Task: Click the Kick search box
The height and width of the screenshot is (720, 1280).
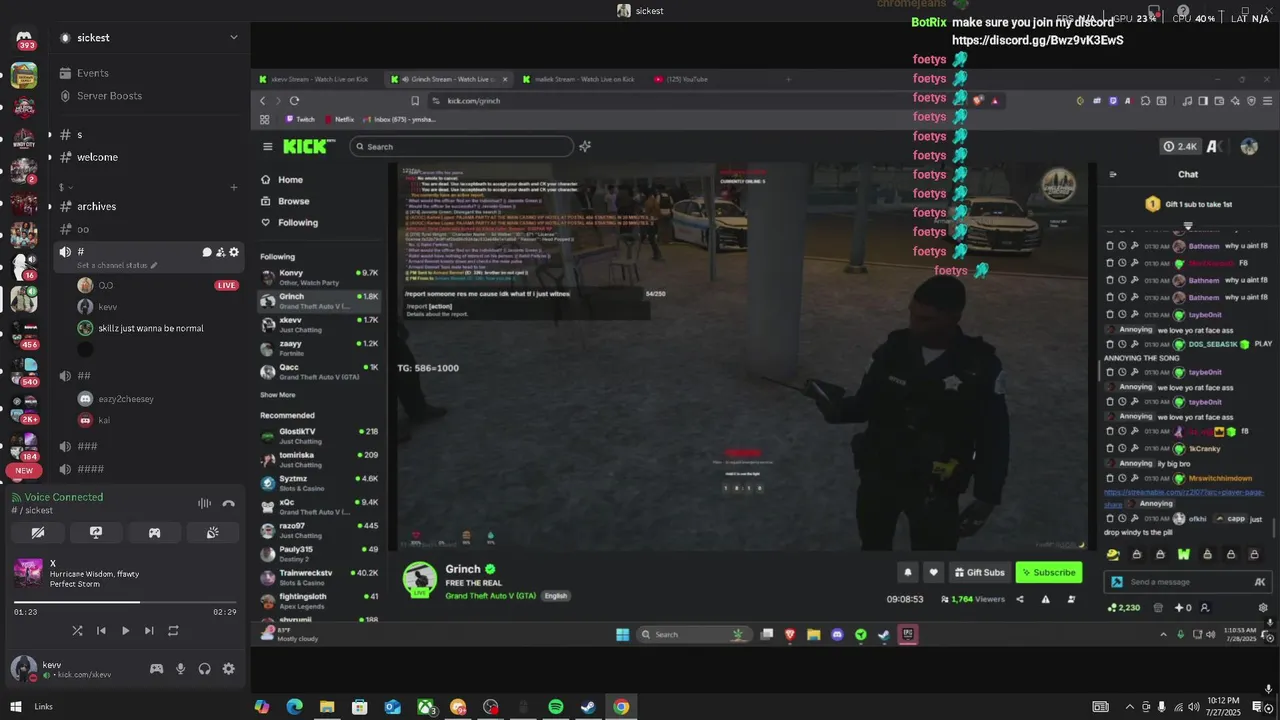Action: [x=462, y=146]
